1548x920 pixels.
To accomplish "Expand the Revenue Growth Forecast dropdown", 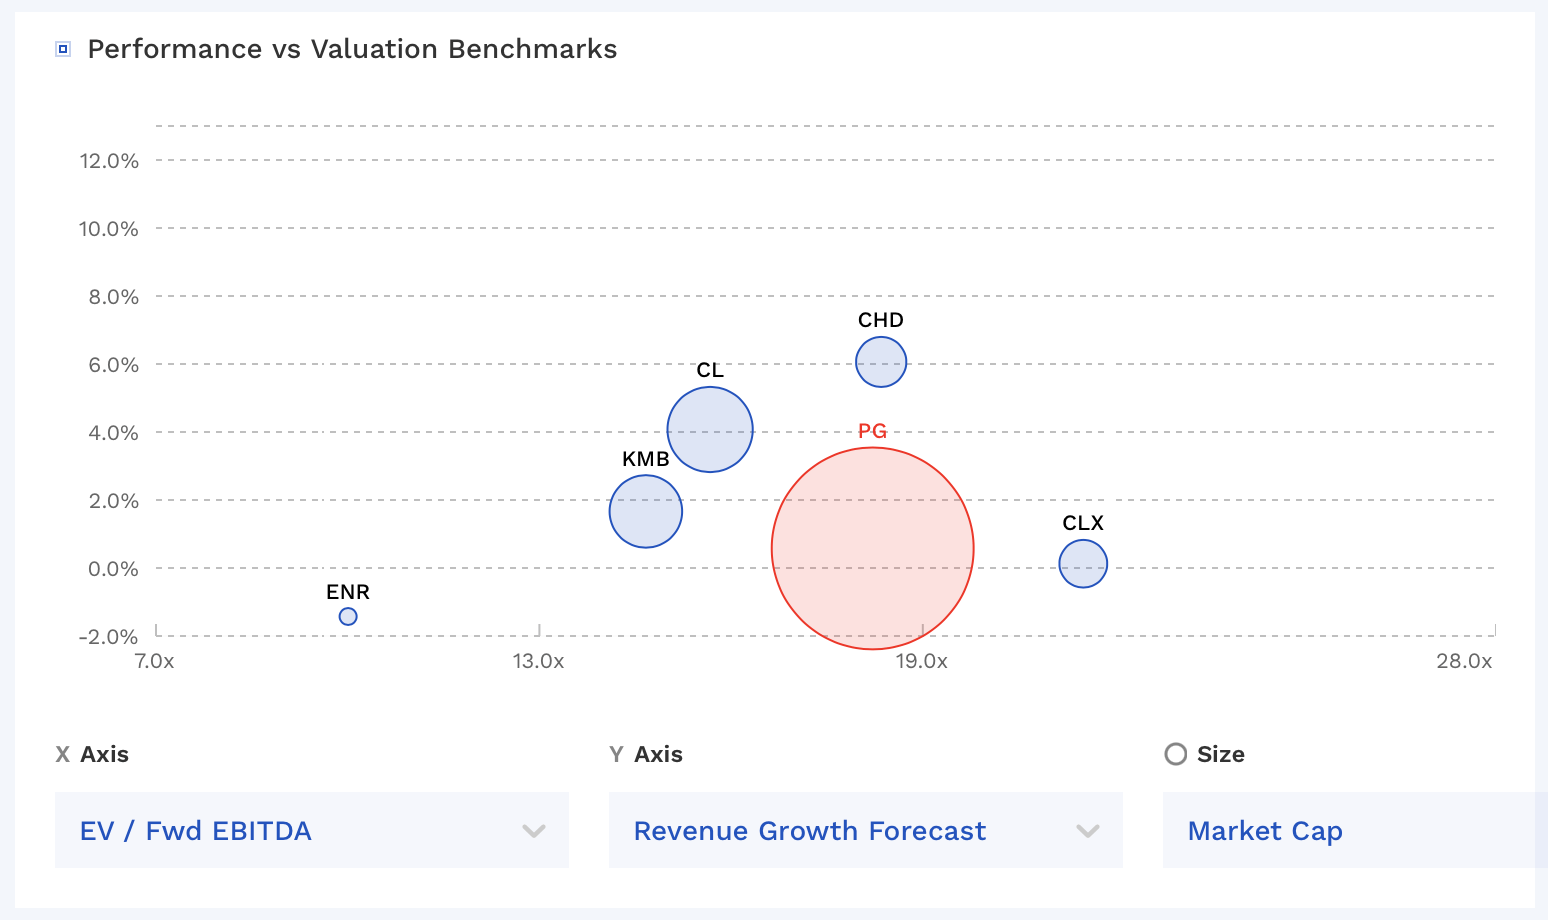I will tap(865, 830).
